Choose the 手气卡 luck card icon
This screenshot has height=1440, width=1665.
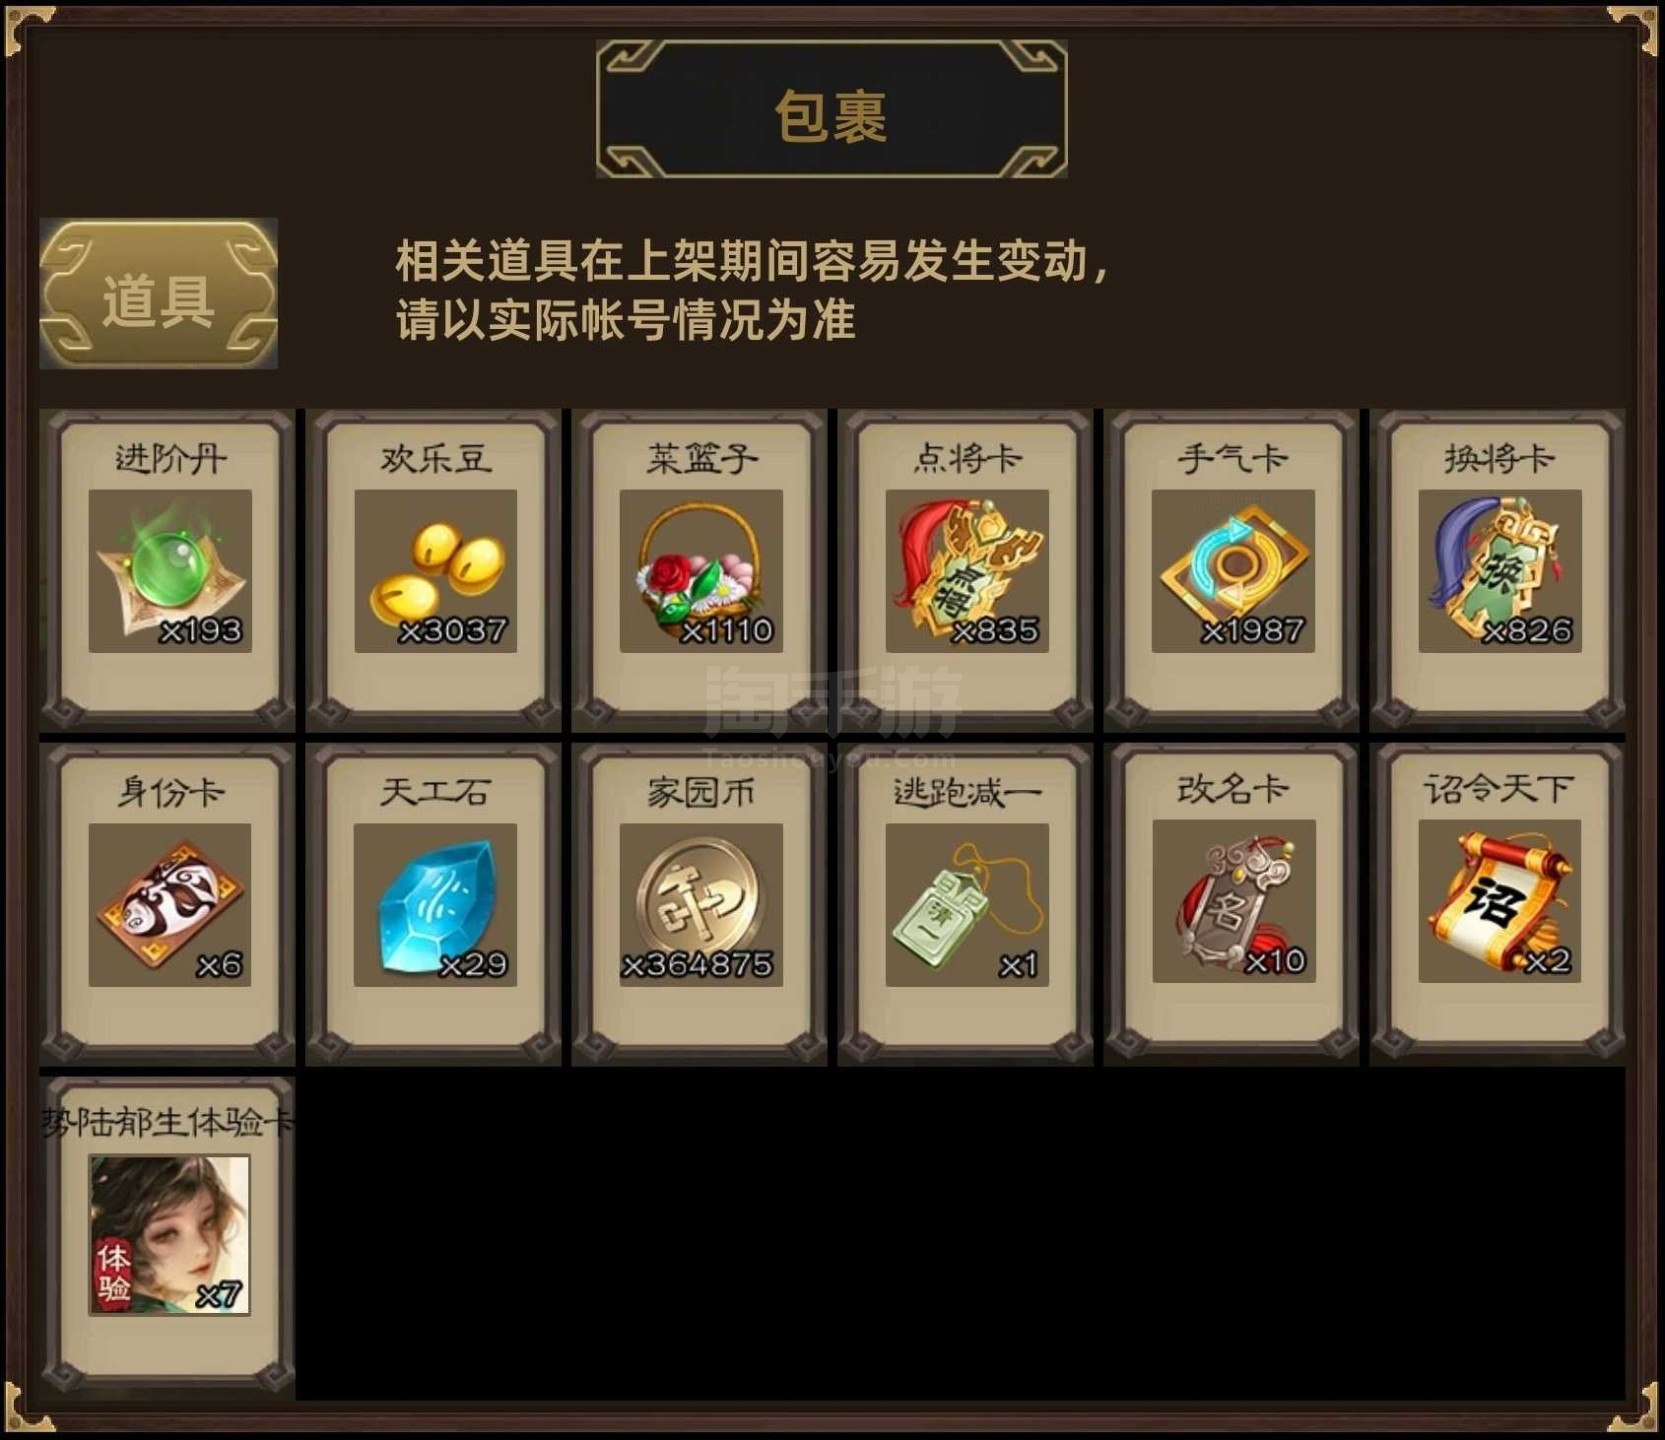pos(1233,571)
